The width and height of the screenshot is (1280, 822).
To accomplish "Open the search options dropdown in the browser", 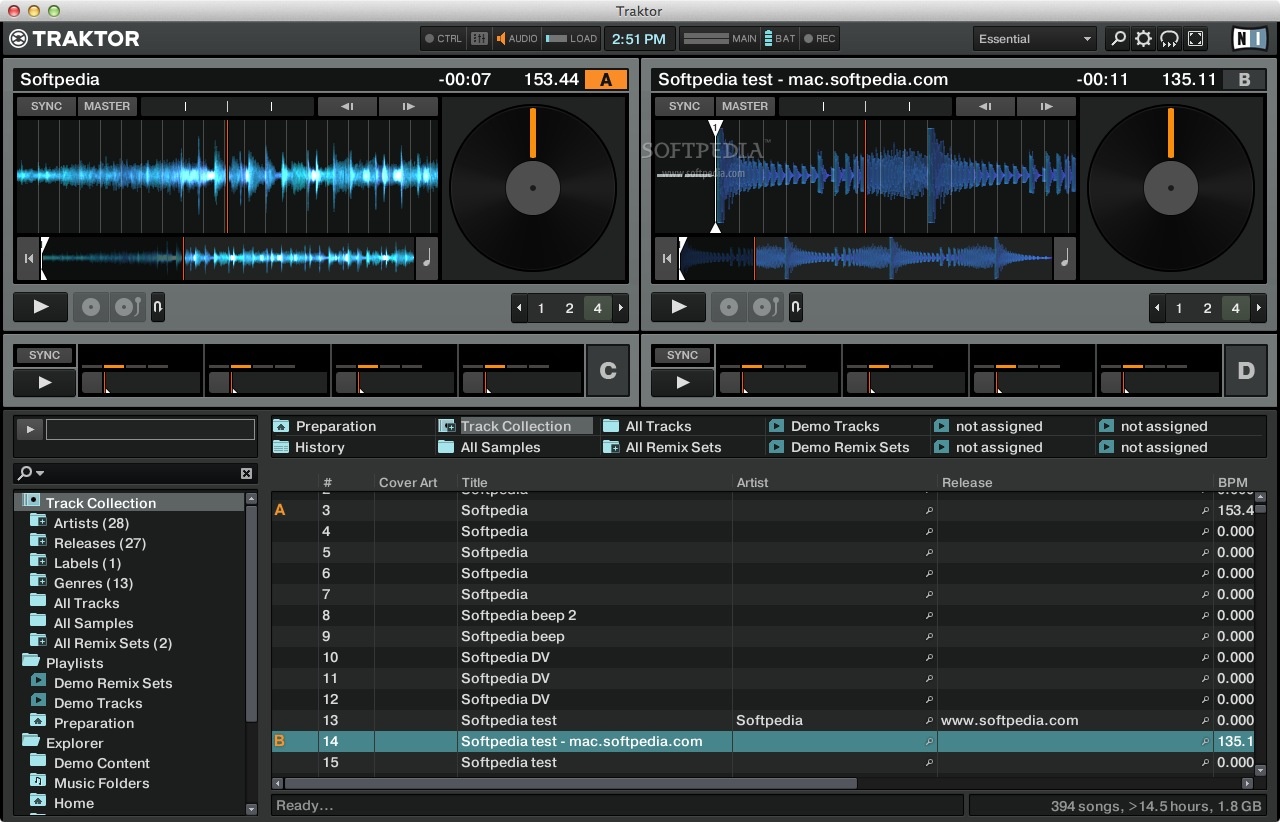I will pyautogui.click(x=32, y=473).
